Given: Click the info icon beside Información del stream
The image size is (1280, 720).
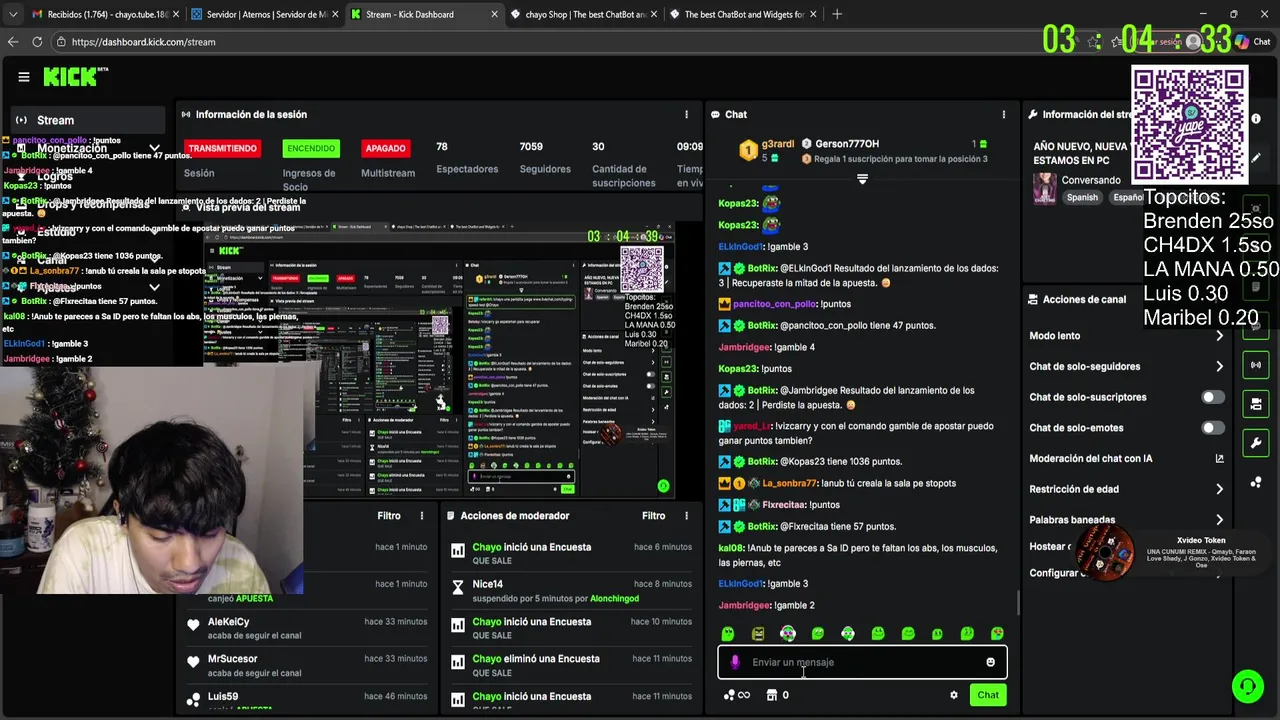Looking at the screenshot, I should (x=1256, y=119).
